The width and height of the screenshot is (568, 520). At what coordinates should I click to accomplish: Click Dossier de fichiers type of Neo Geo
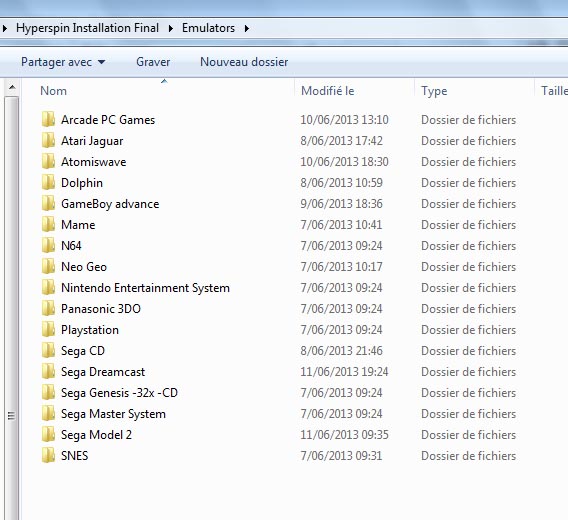tap(468, 267)
